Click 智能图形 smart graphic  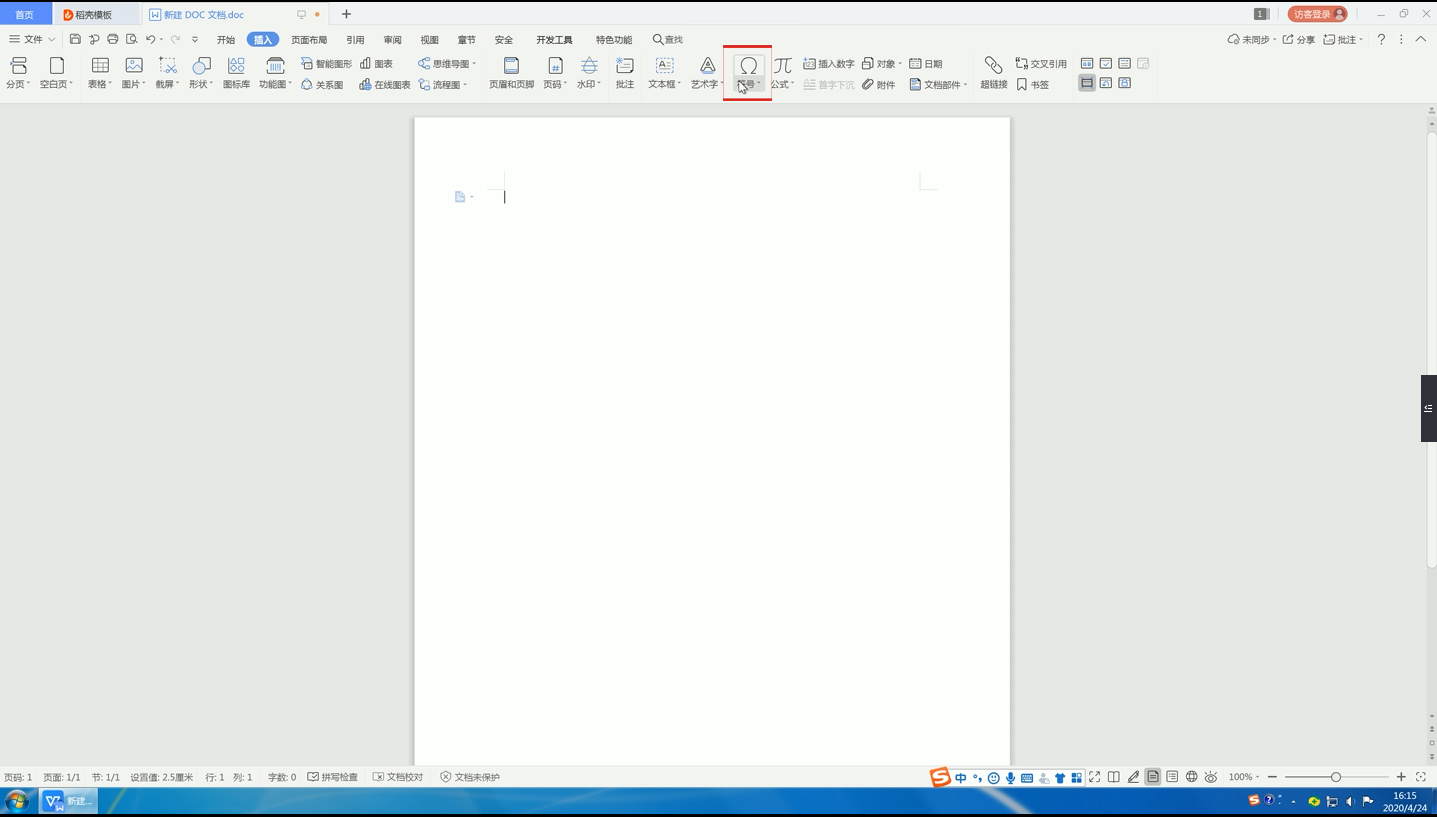[326, 64]
